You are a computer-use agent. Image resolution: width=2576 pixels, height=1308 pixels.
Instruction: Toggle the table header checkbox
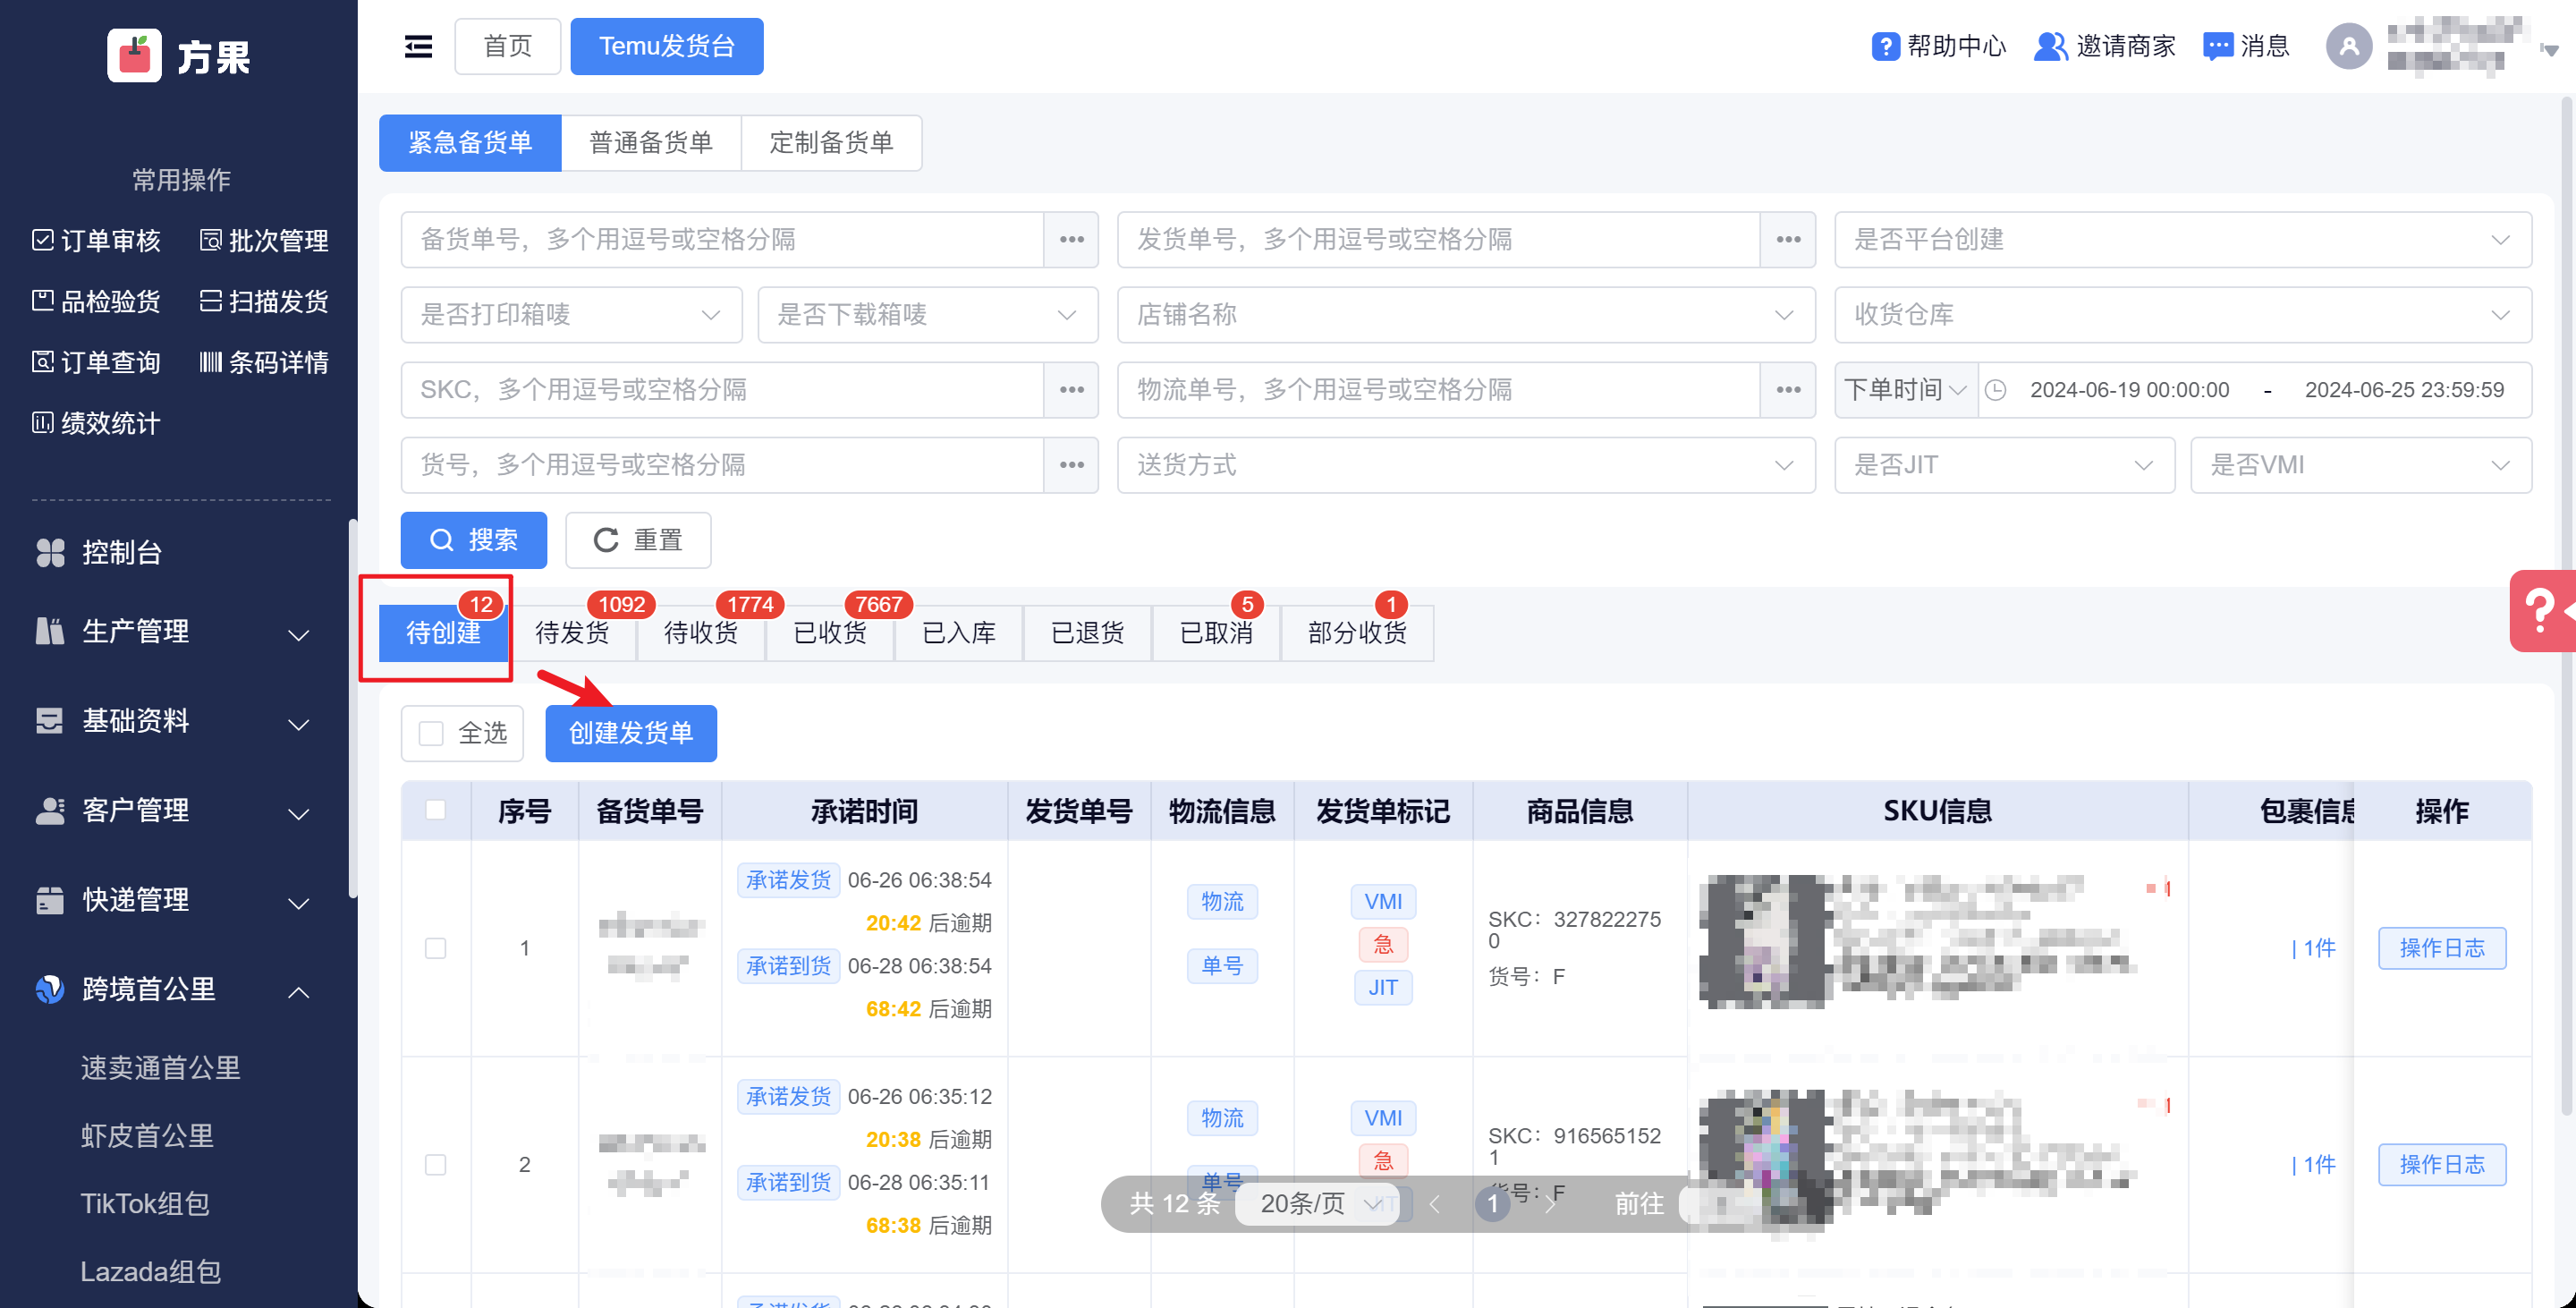pyautogui.click(x=435, y=810)
